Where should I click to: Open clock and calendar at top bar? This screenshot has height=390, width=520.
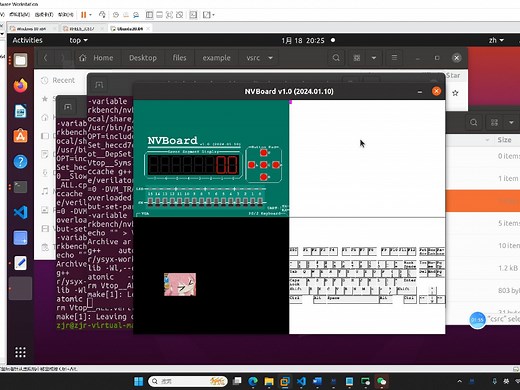303,40
